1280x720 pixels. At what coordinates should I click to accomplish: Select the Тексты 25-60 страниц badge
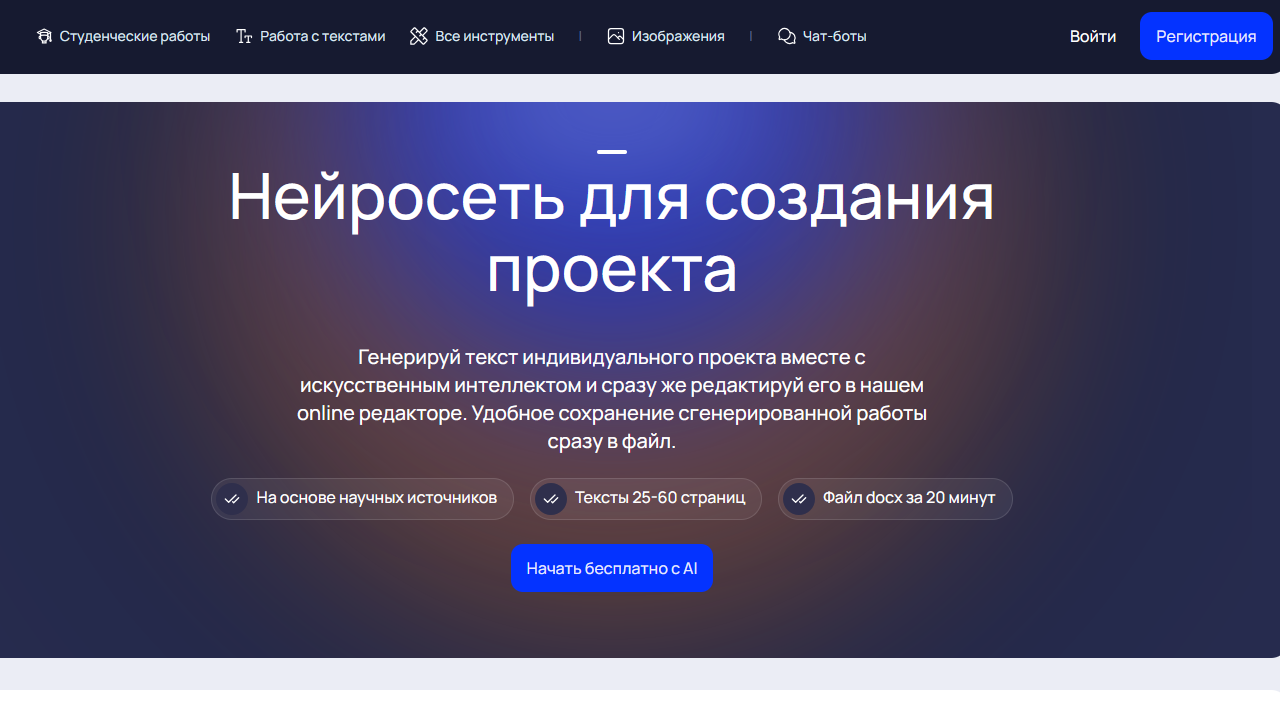click(x=645, y=498)
